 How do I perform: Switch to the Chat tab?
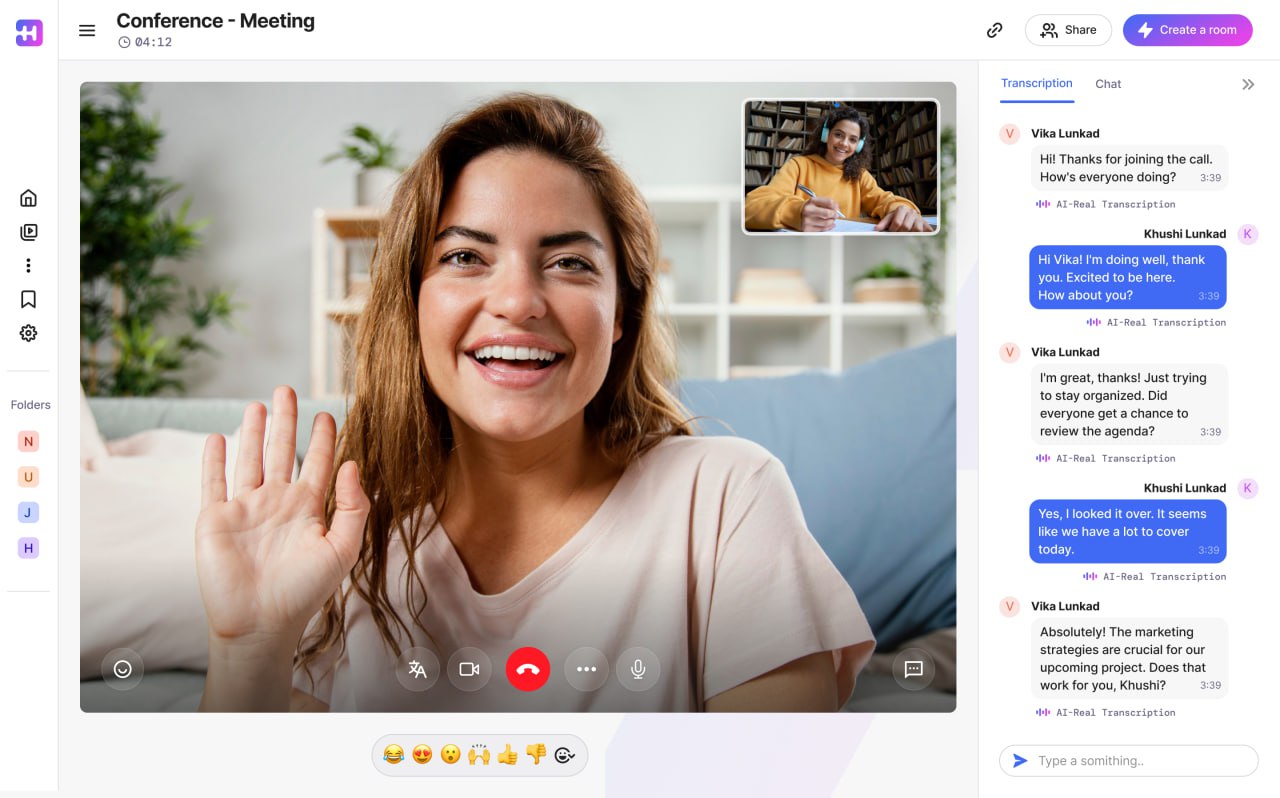point(1108,84)
